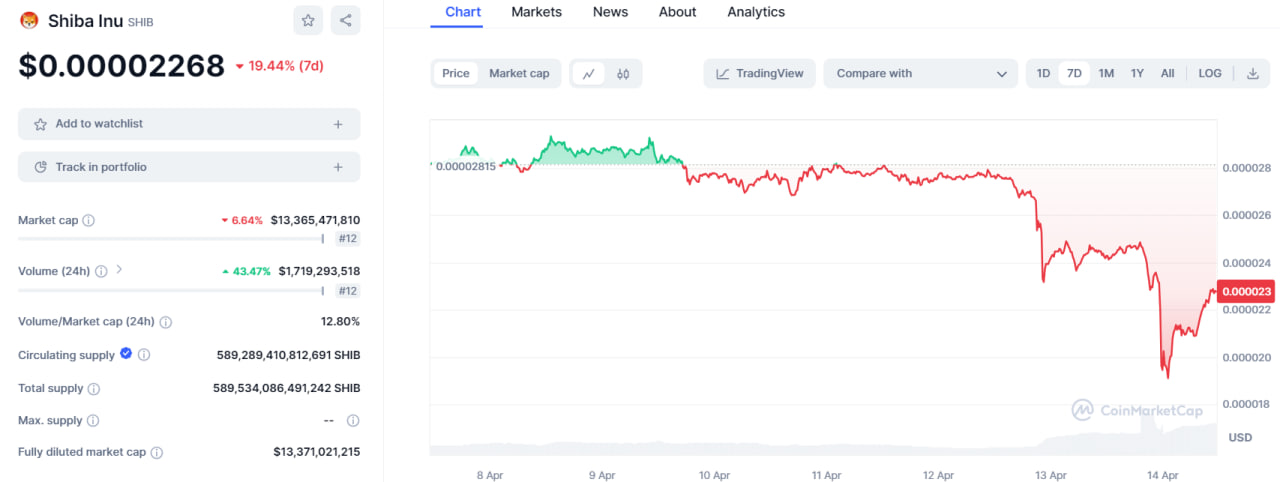Click fully diluted value $13,371,021,215
Image resolution: width=1280 pixels, height=482 pixels.
coord(316,452)
